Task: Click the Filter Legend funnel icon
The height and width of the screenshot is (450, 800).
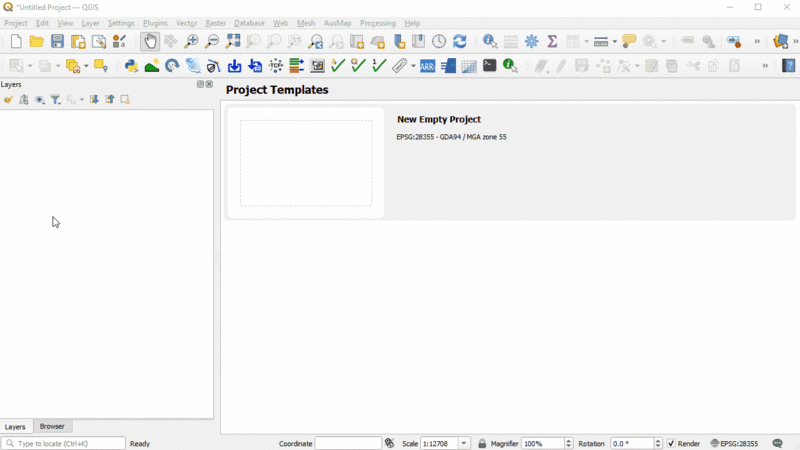Action: coord(56,100)
